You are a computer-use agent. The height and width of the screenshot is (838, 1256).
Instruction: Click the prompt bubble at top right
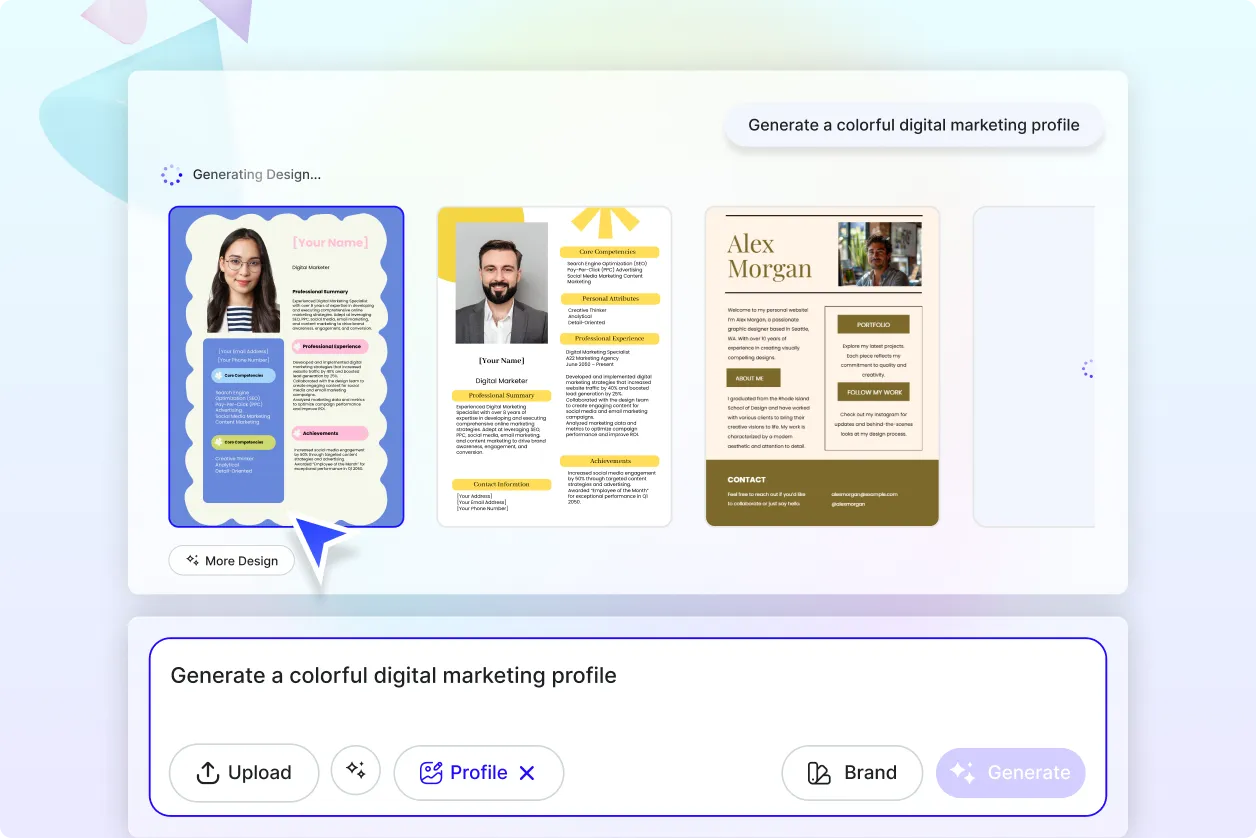(913, 126)
